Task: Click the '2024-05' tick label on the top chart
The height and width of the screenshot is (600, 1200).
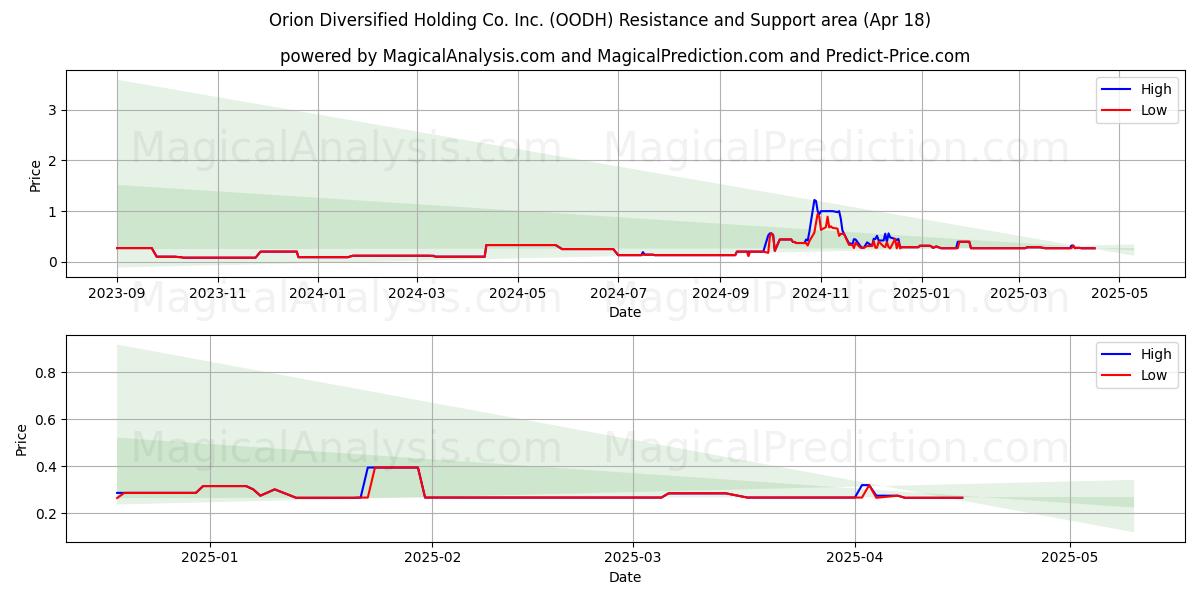Action: point(518,294)
